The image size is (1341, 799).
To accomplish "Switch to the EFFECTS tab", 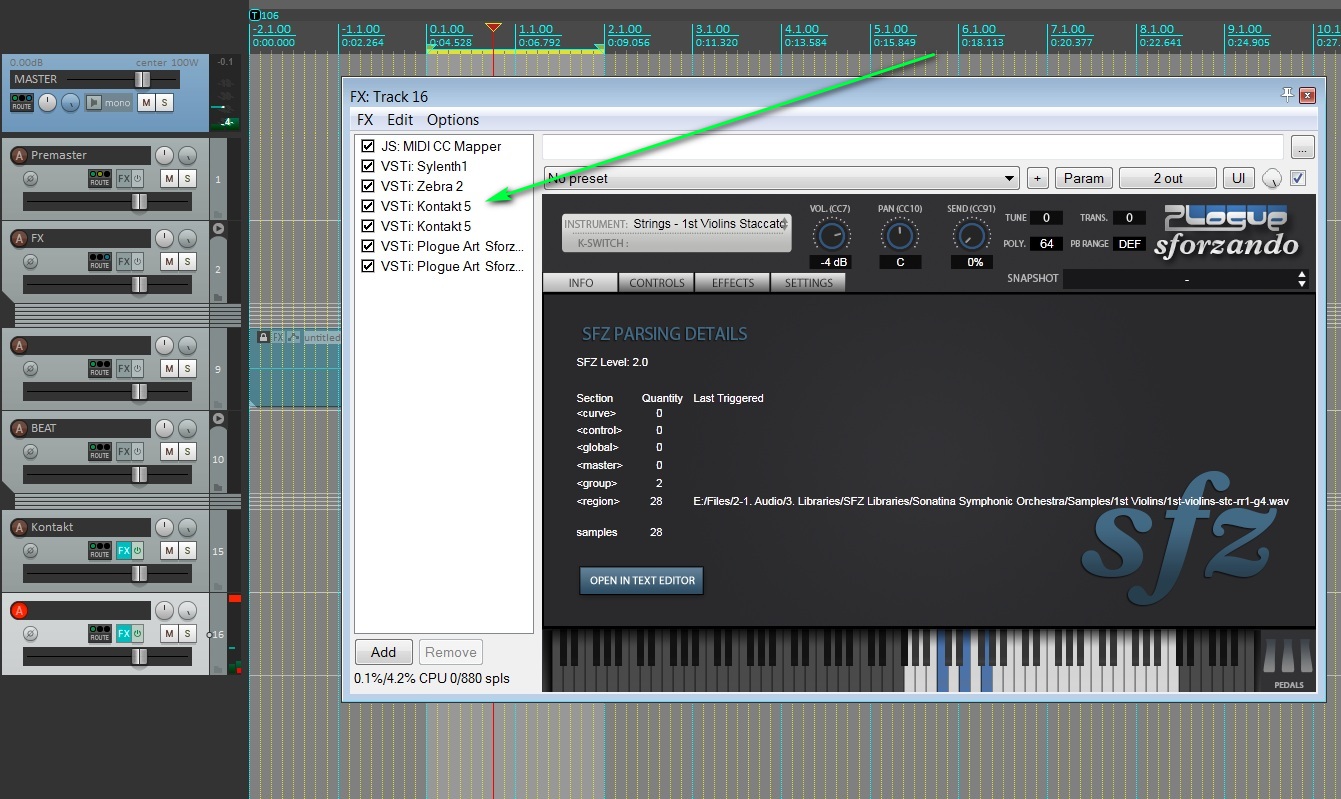I will click(733, 283).
